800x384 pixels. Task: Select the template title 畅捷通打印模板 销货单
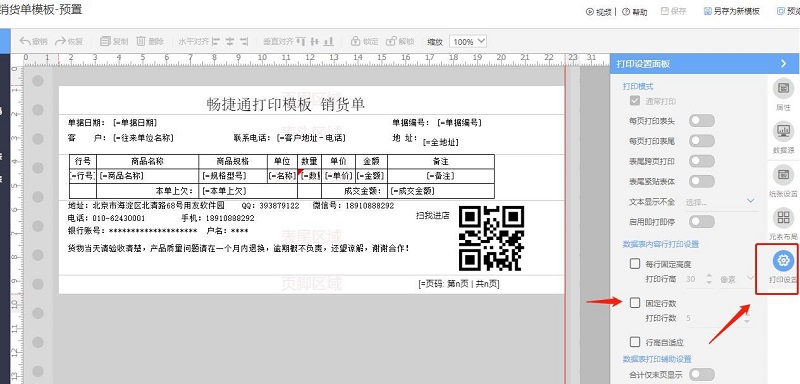(x=286, y=105)
